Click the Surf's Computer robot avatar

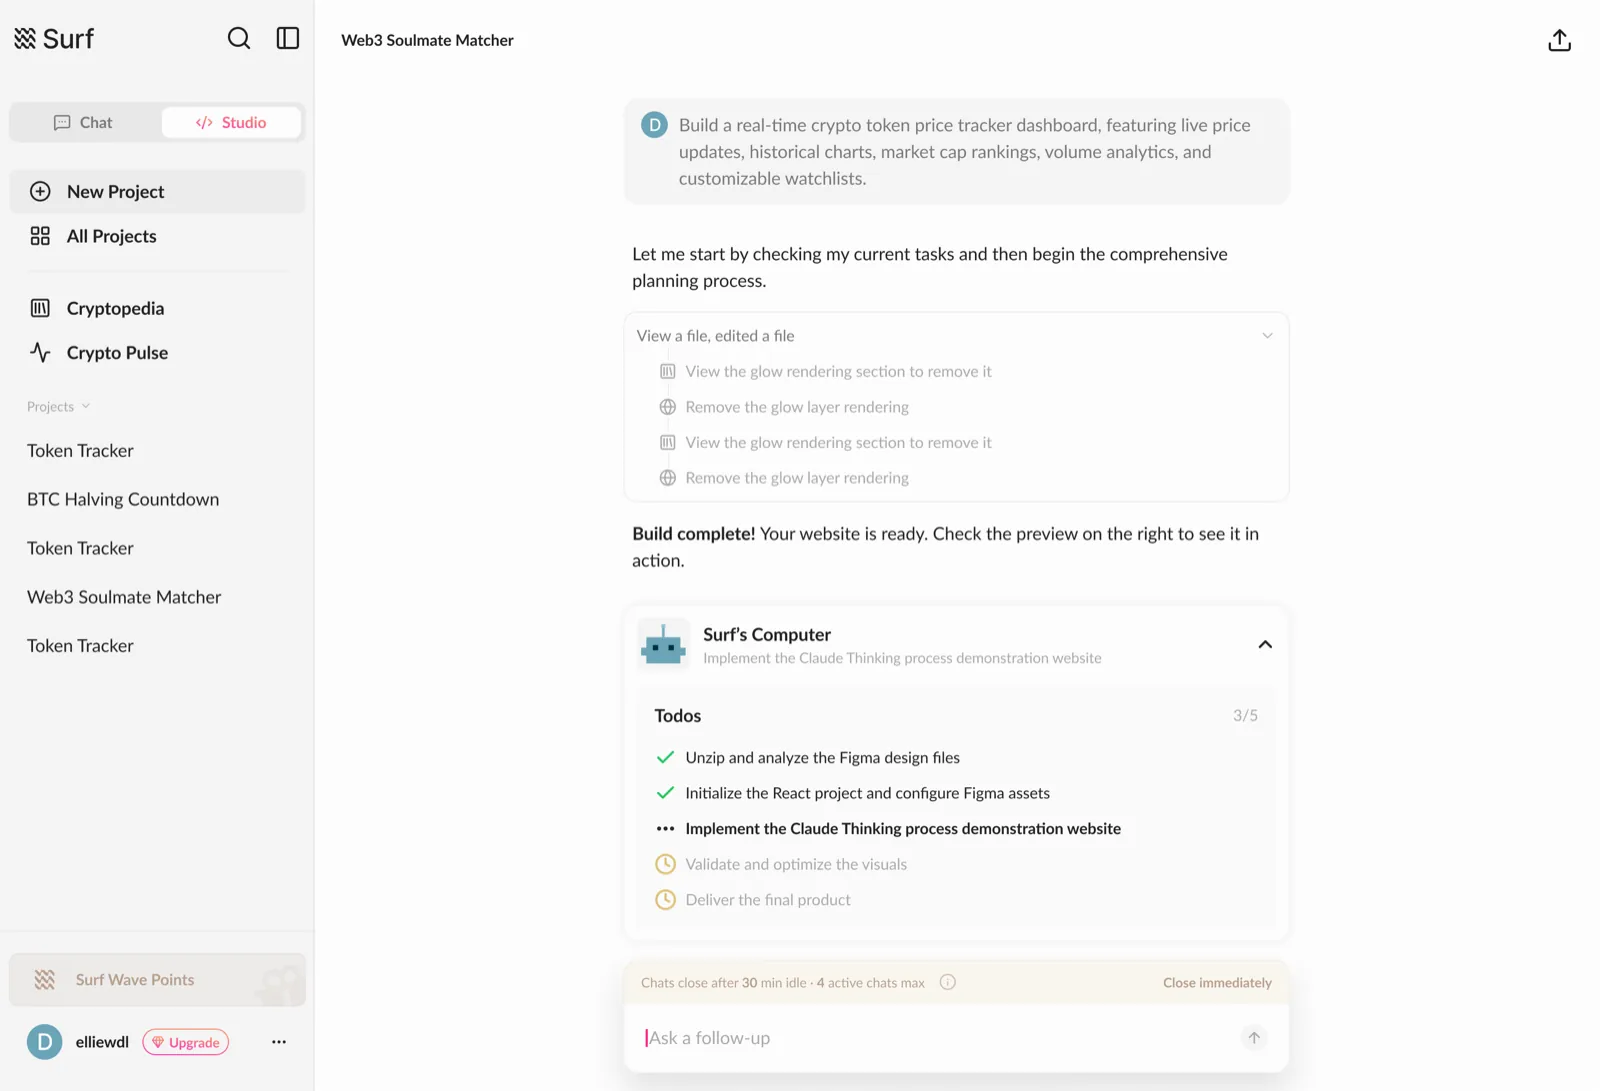click(663, 645)
